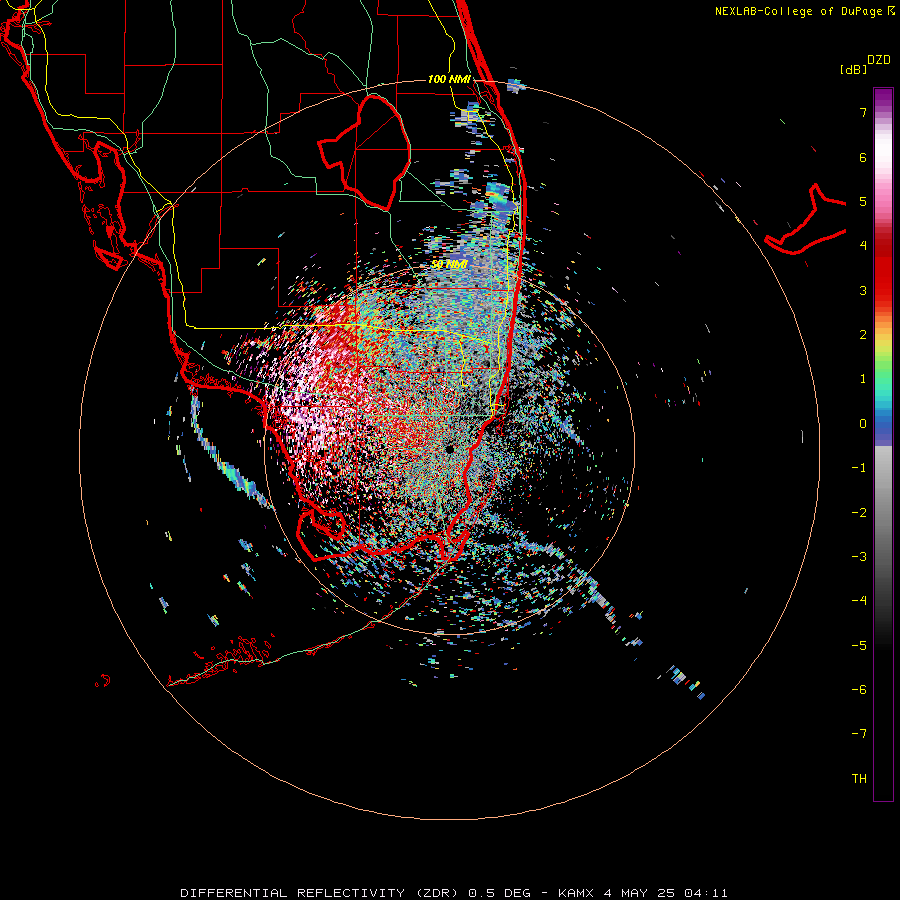
Task: Click the Lake Okeechobee red outline
Action: [x=365, y=153]
